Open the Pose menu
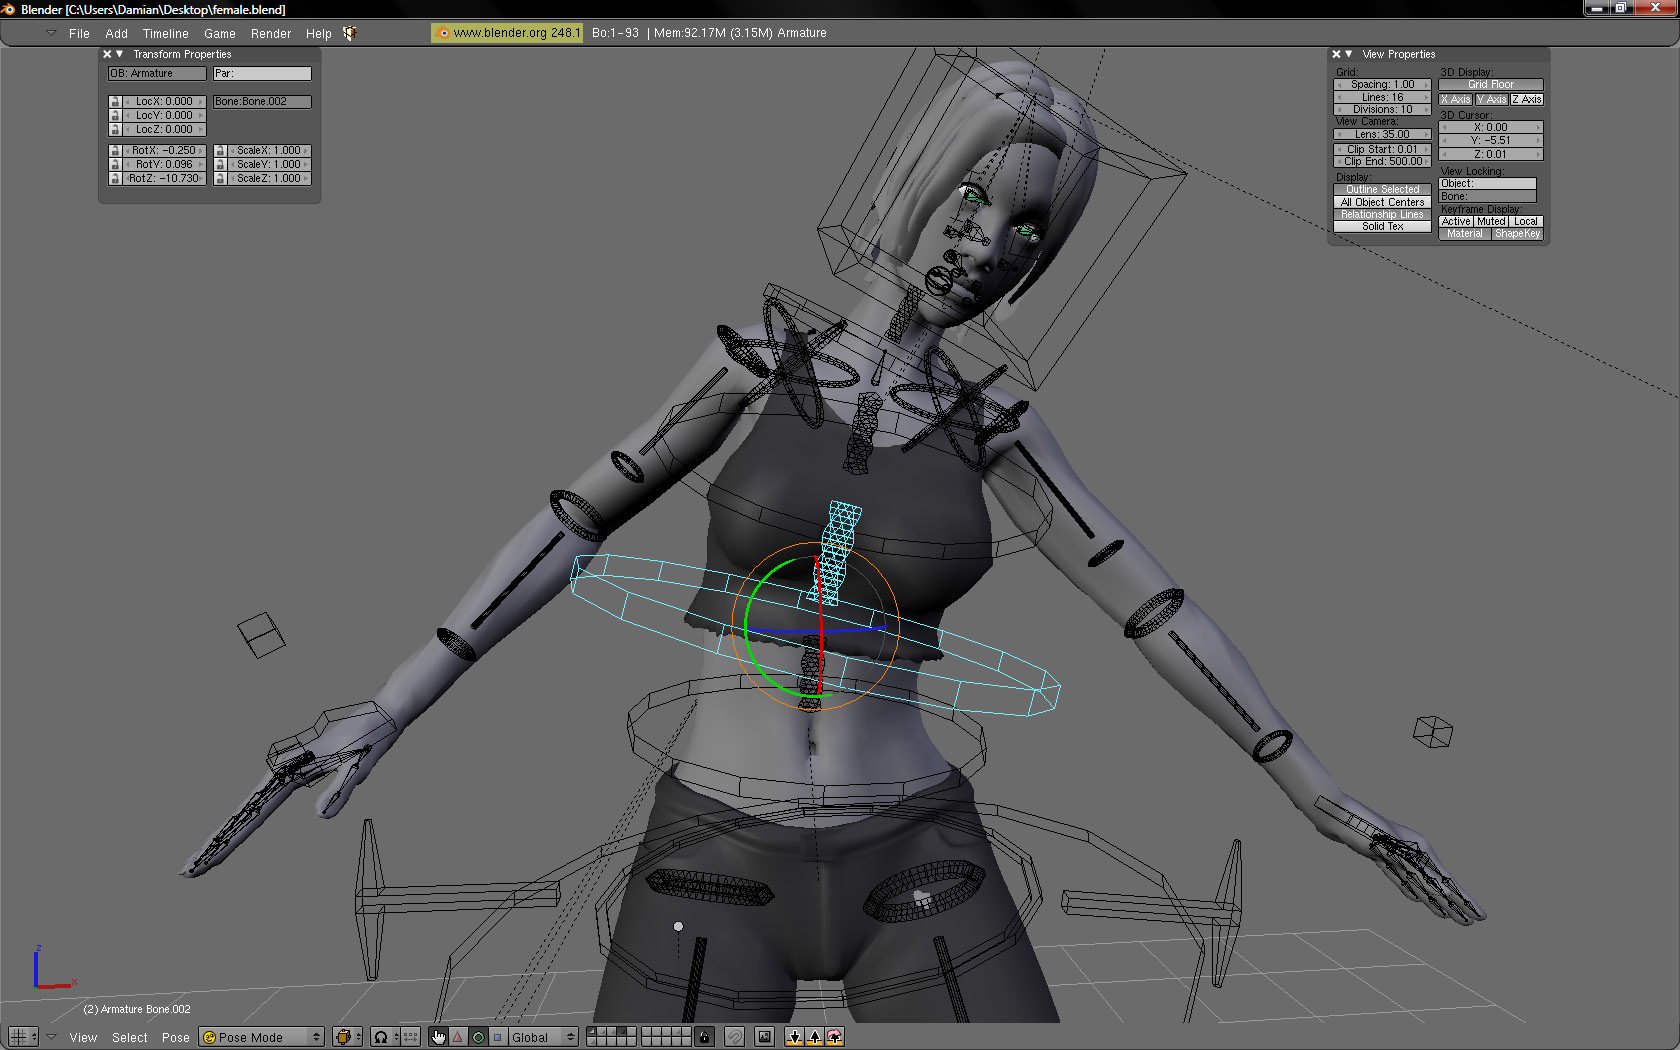 (175, 1037)
